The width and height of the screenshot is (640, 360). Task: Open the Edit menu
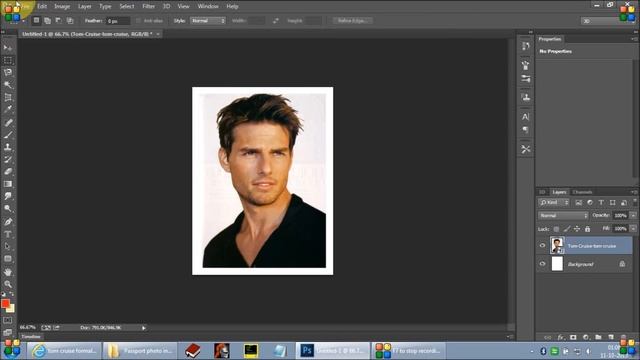[x=42, y=7]
